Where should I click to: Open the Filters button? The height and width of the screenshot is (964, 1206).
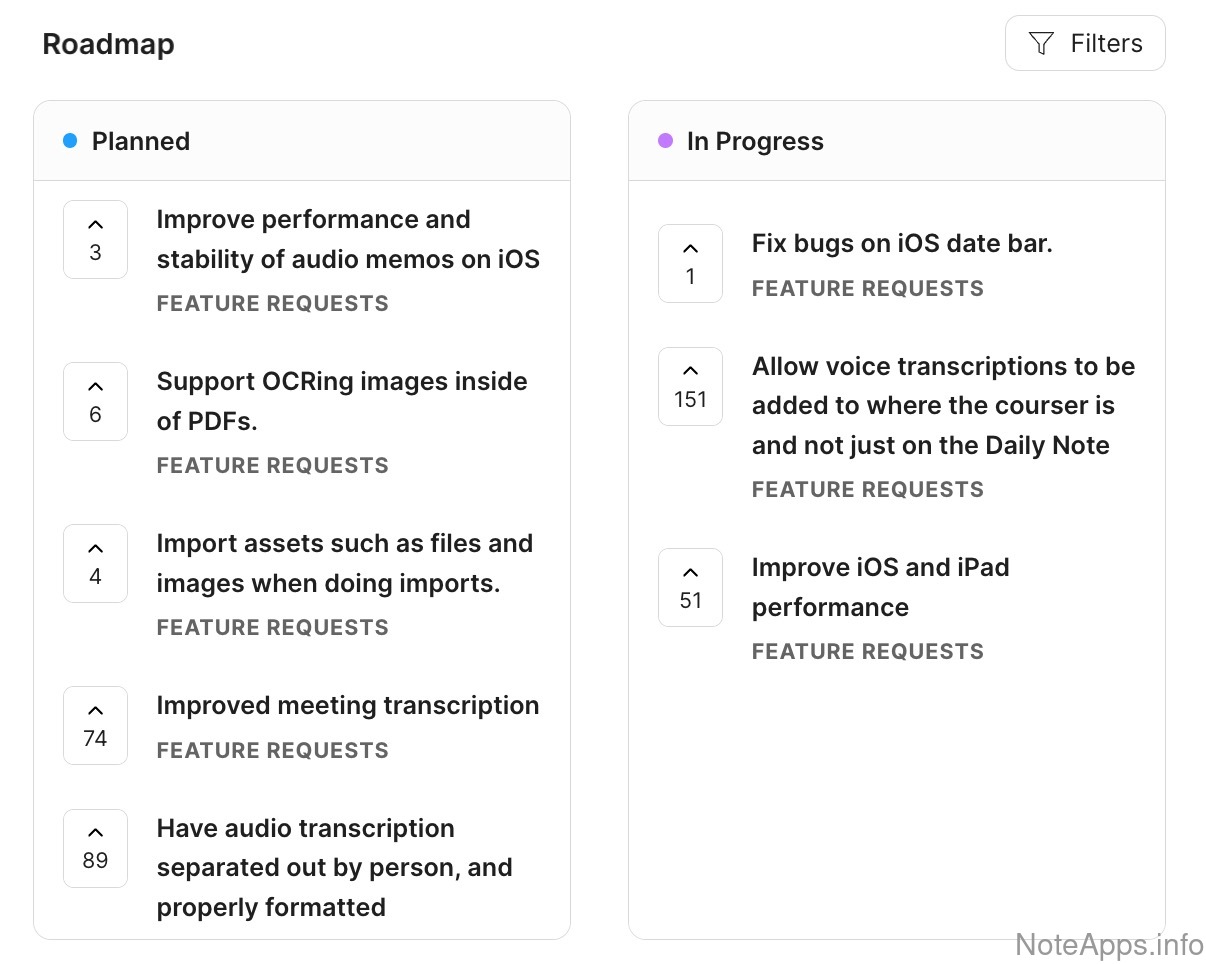pyautogui.click(x=1085, y=44)
